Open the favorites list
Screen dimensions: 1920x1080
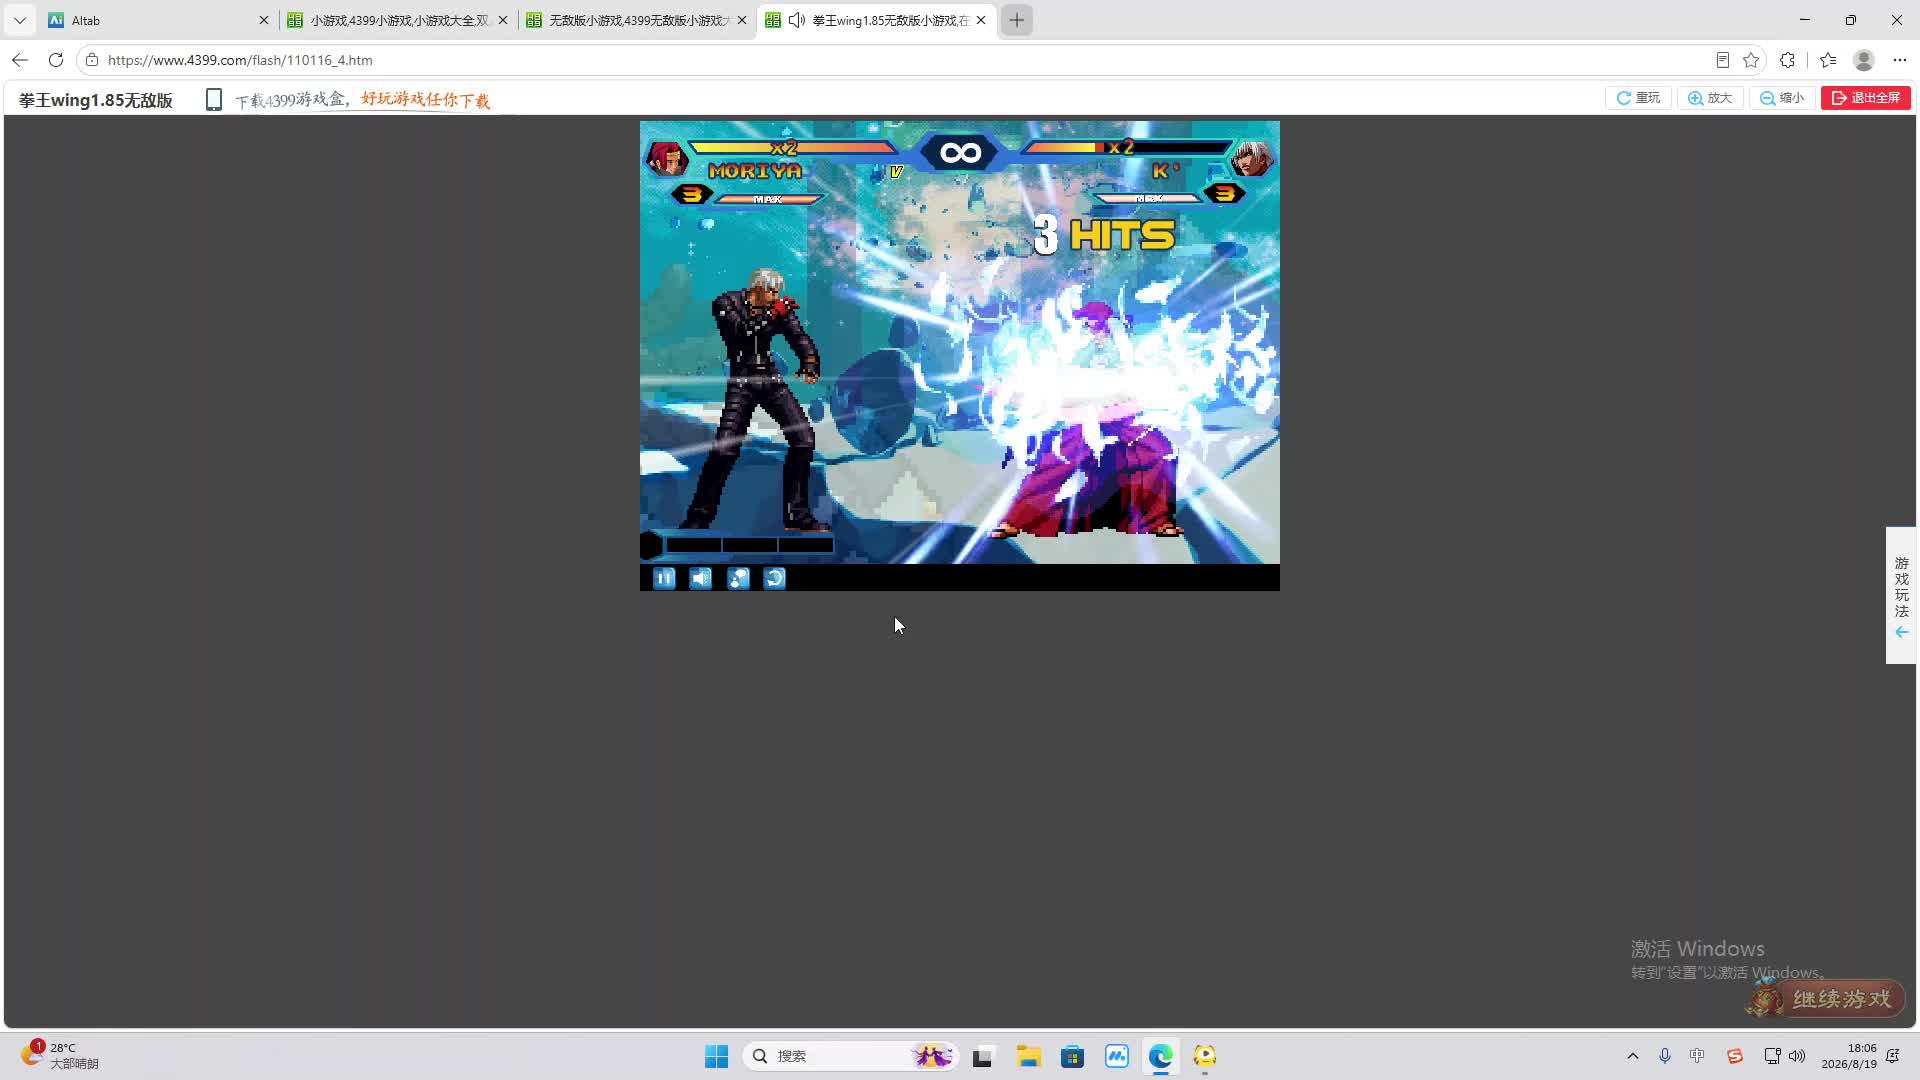1828,60
